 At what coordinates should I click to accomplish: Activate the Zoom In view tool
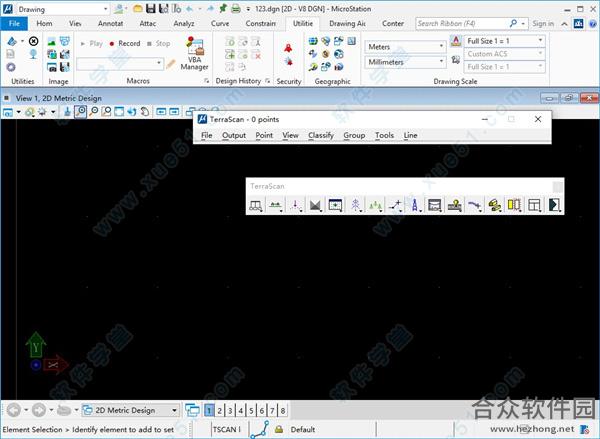80,111
